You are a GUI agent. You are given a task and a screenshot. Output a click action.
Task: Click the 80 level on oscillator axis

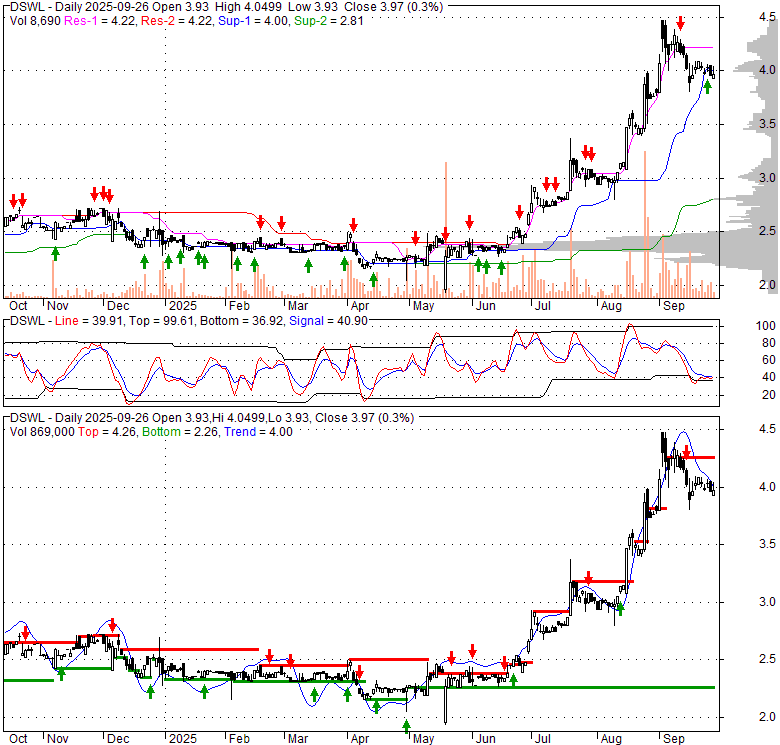(x=769, y=343)
